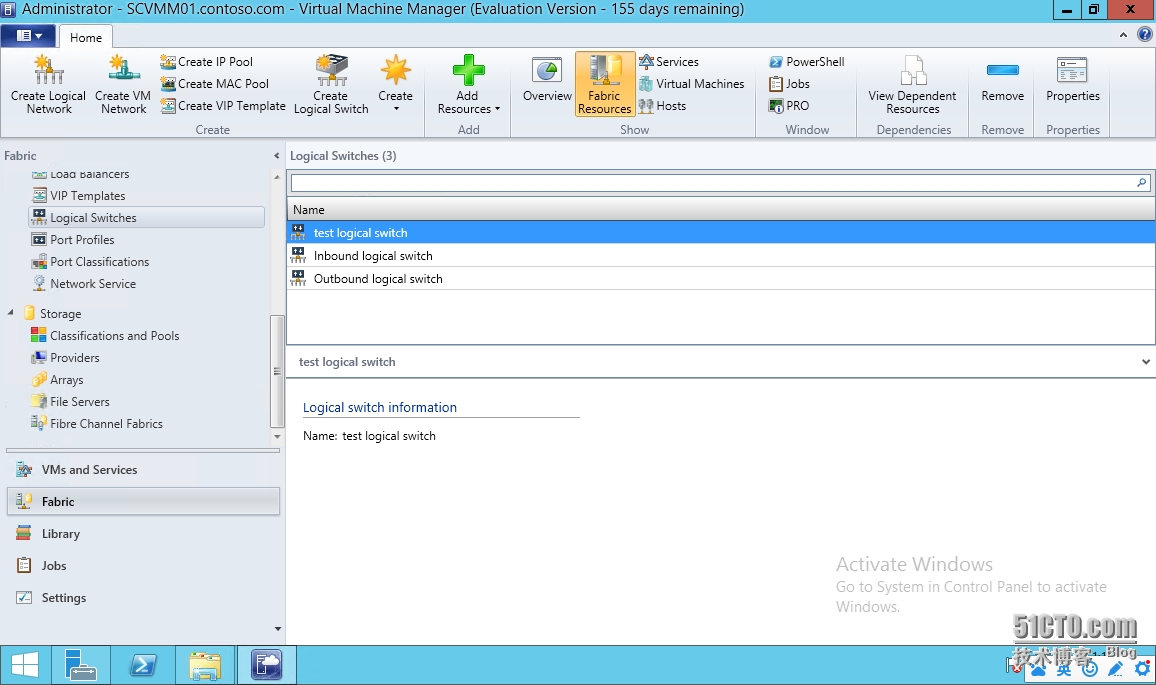Viewport: 1156px width, 685px height.
Task: Open Jobs workspace
Action: point(143,566)
